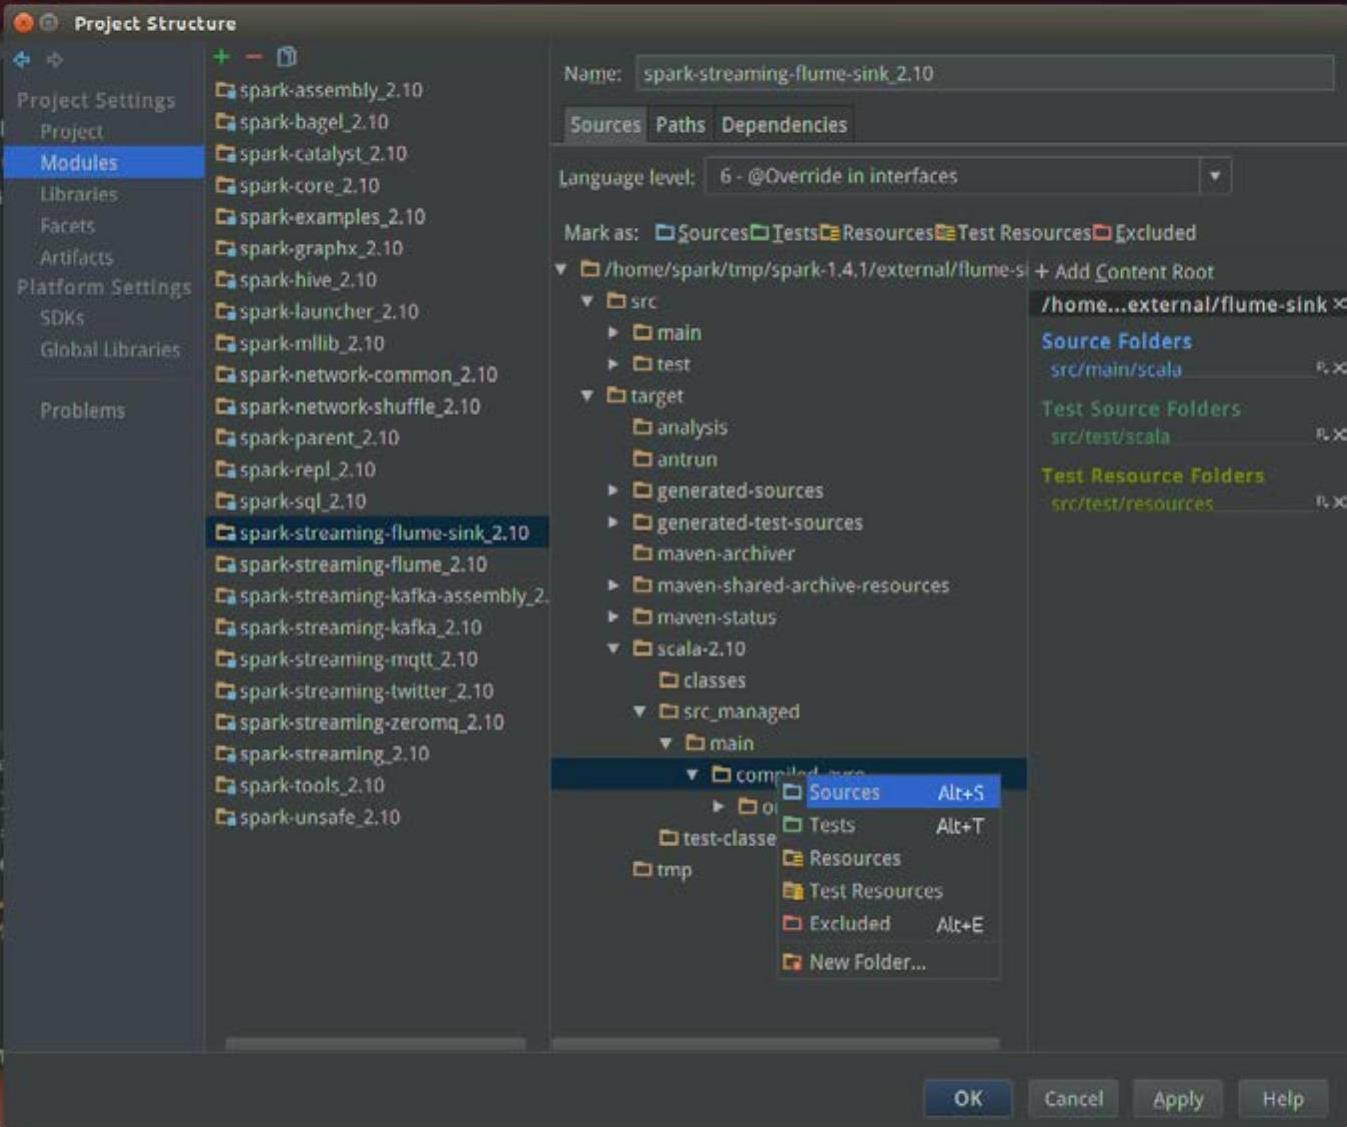This screenshot has height=1127, width=1347.
Task: Switch to the Sources tab
Action: [605, 125]
